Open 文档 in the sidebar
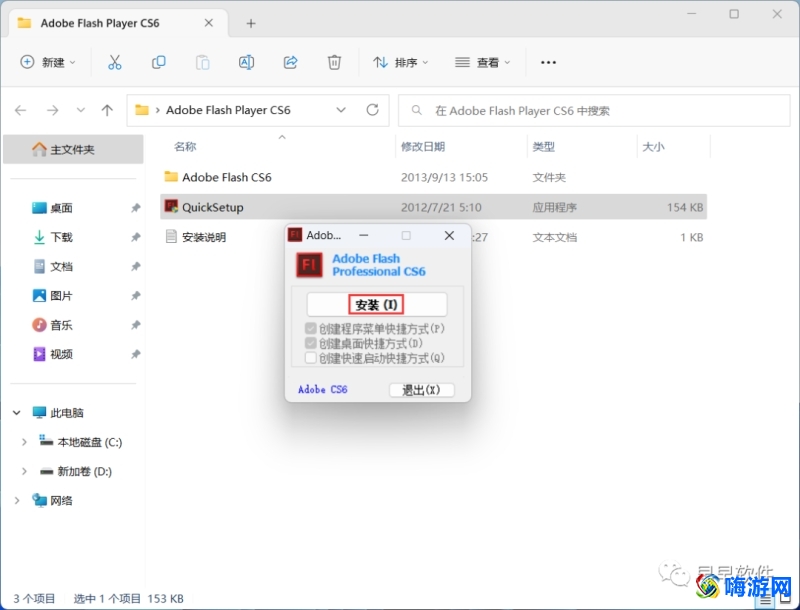Image resolution: width=800 pixels, height=610 pixels. point(61,266)
